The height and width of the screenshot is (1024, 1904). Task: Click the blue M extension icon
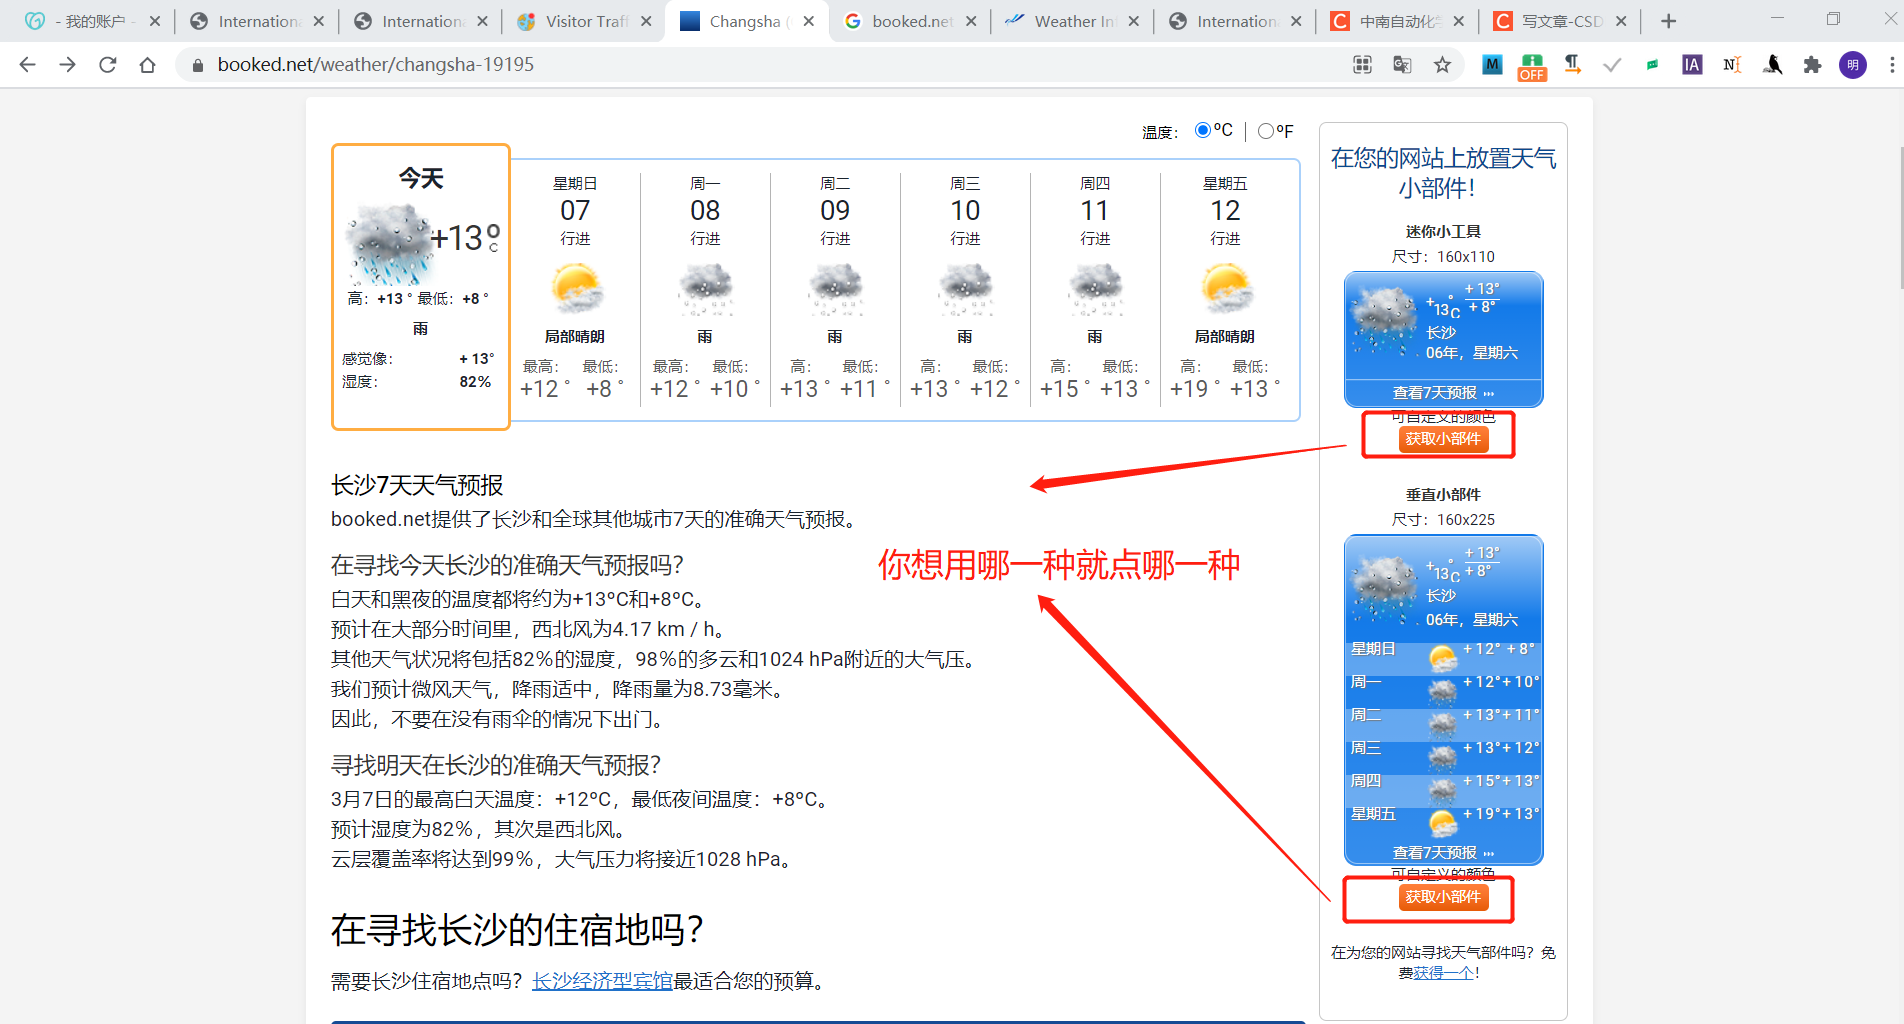tap(1491, 65)
